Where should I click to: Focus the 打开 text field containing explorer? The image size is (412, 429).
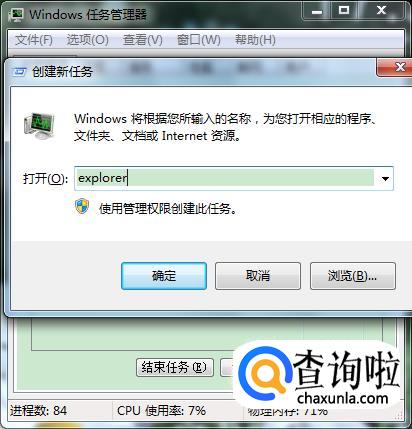(225, 178)
